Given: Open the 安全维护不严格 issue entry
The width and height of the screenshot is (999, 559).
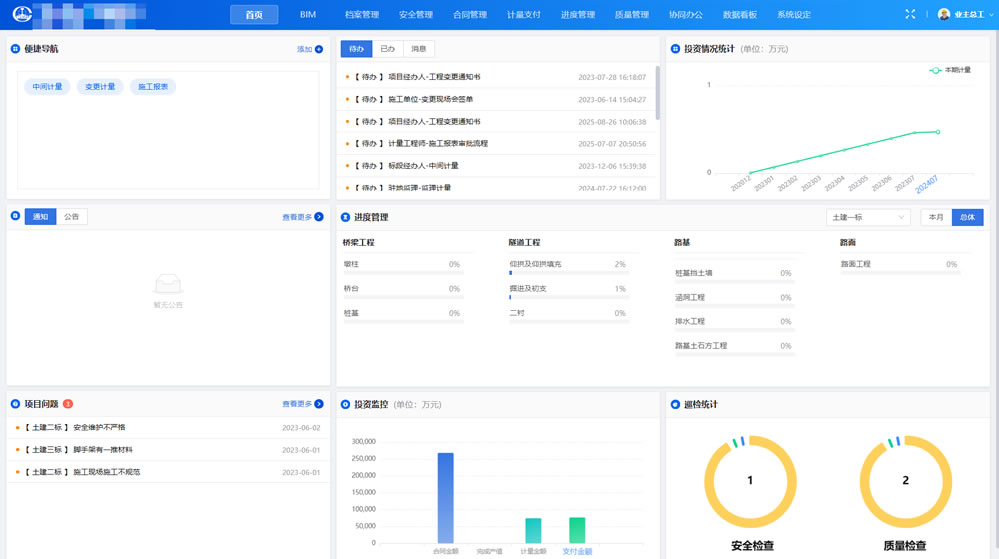Looking at the screenshot, I should coord(99,428).
